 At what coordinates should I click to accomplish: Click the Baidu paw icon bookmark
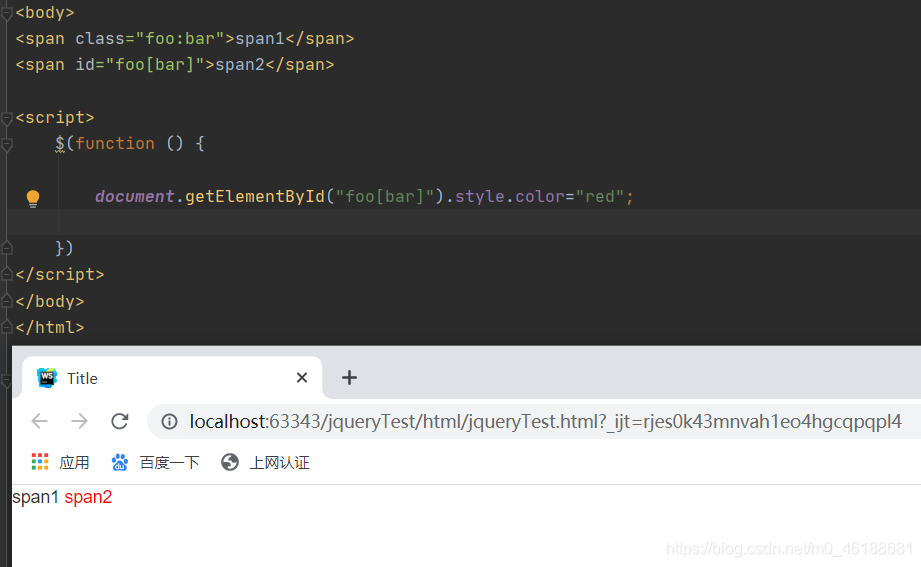[x=120, y=462]
